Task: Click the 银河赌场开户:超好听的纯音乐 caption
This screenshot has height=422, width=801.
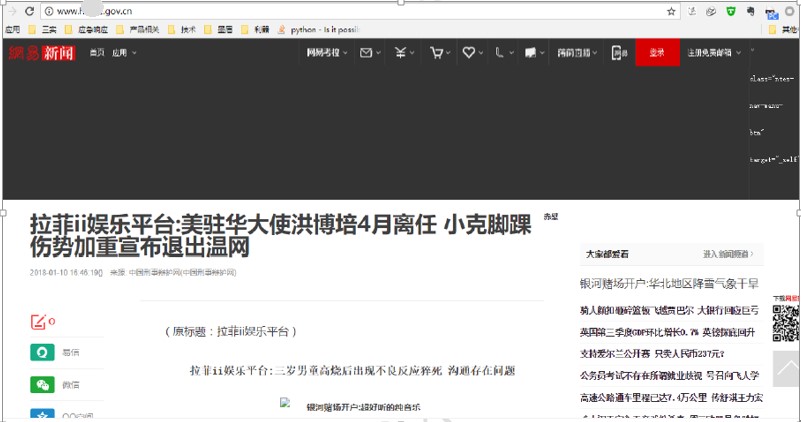Action: point(363,407)
